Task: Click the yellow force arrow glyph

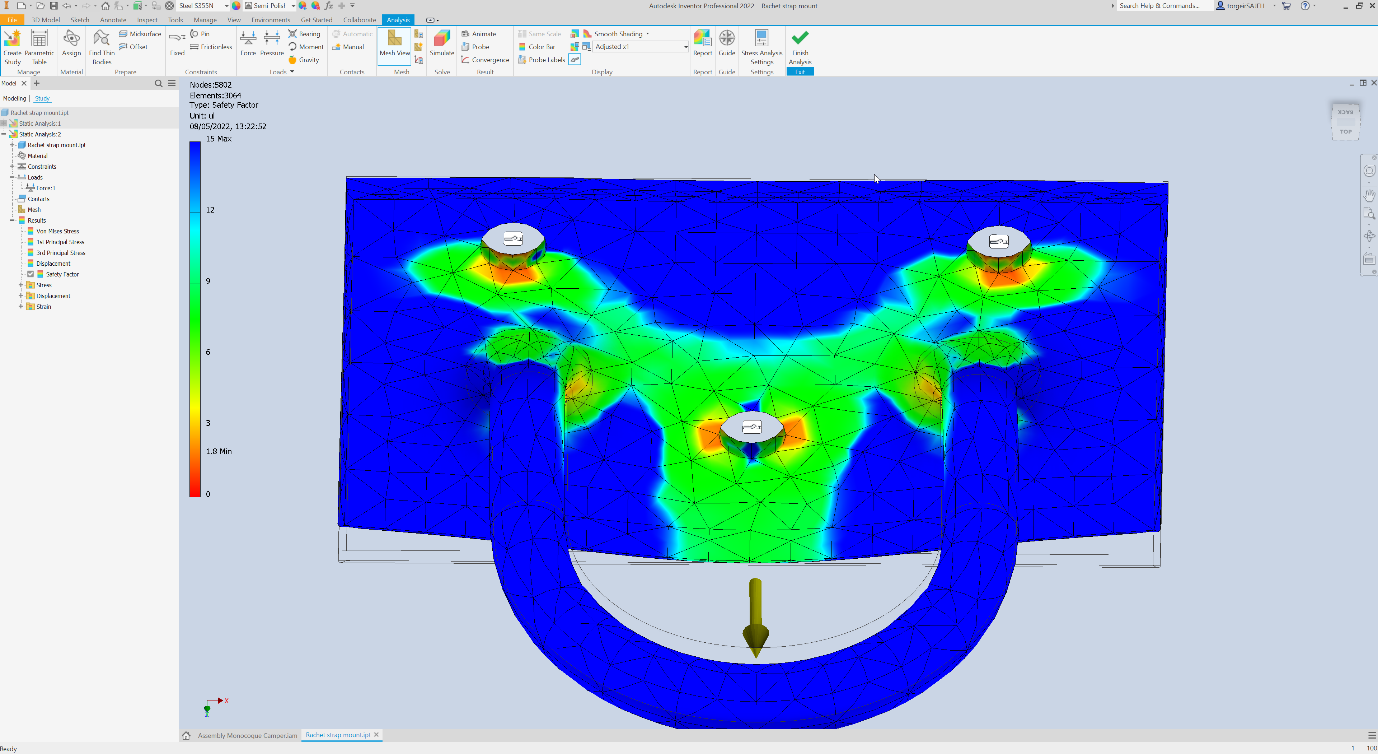Action: tap(757, 618)
